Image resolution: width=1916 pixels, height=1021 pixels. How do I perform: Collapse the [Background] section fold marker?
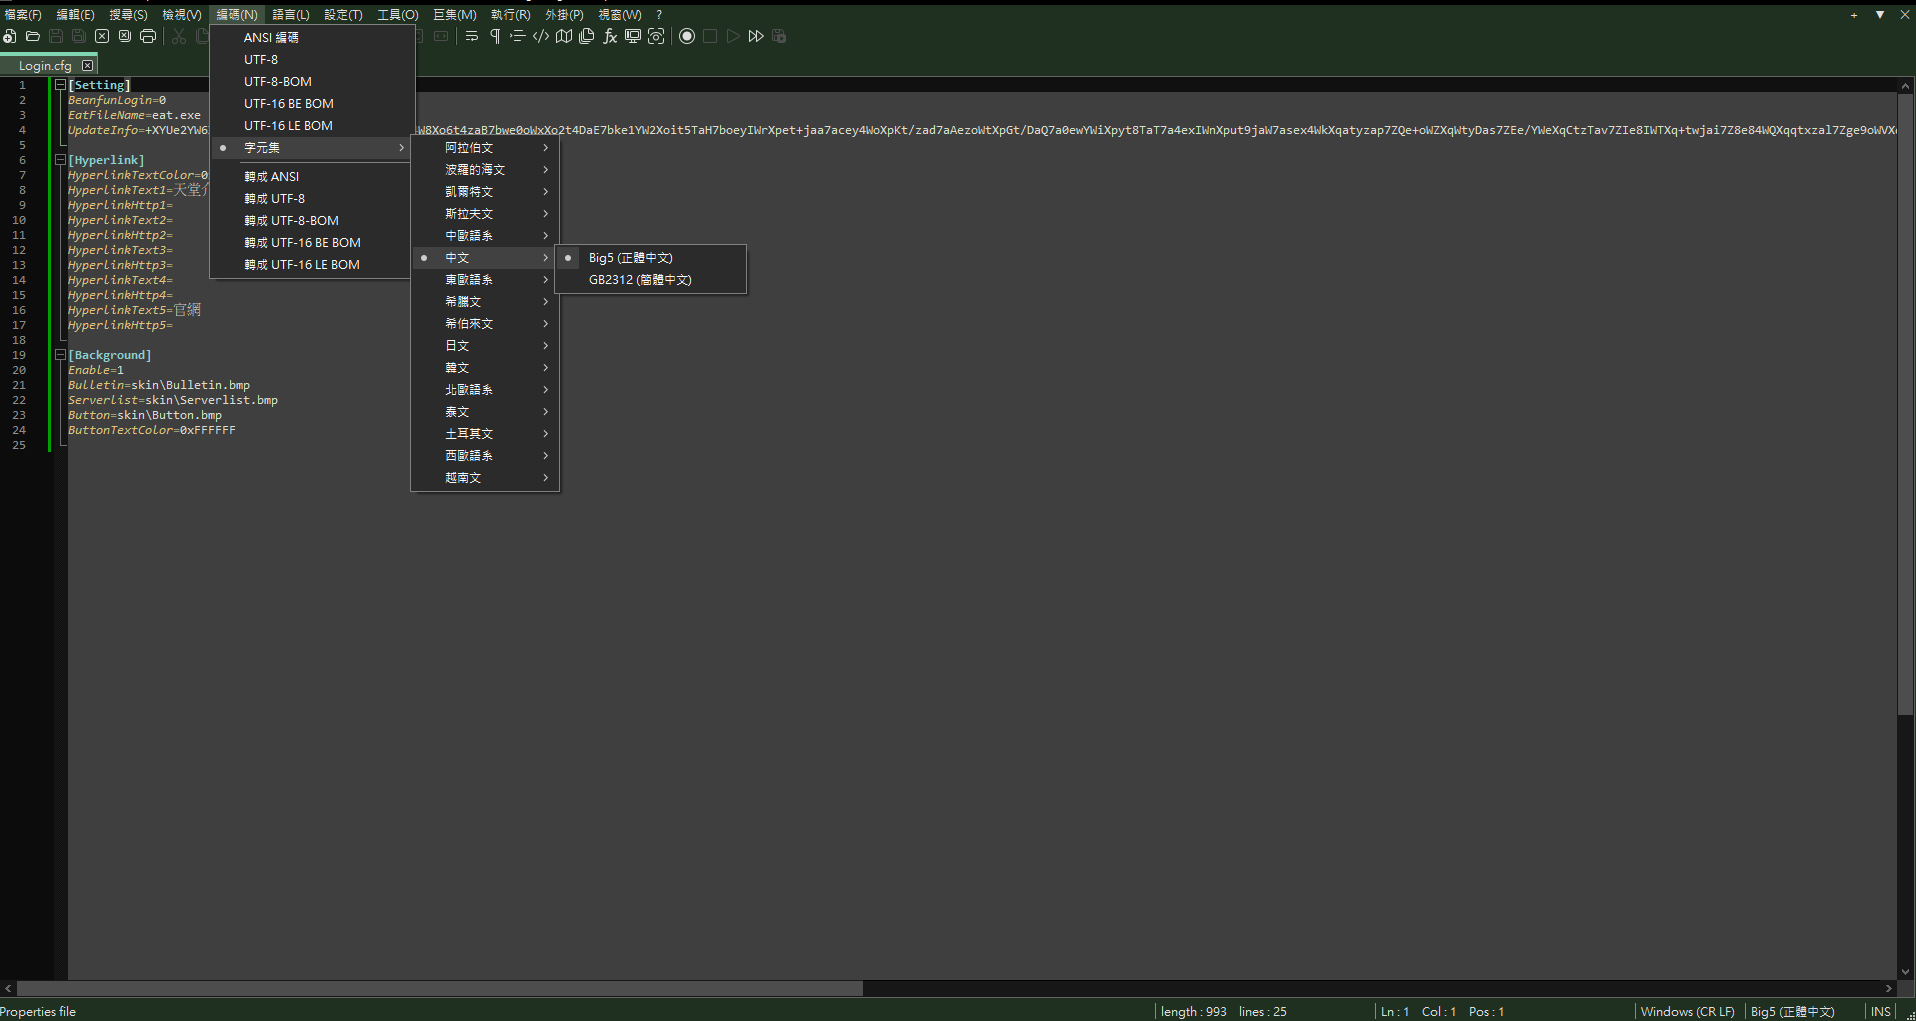pos(60,355)
